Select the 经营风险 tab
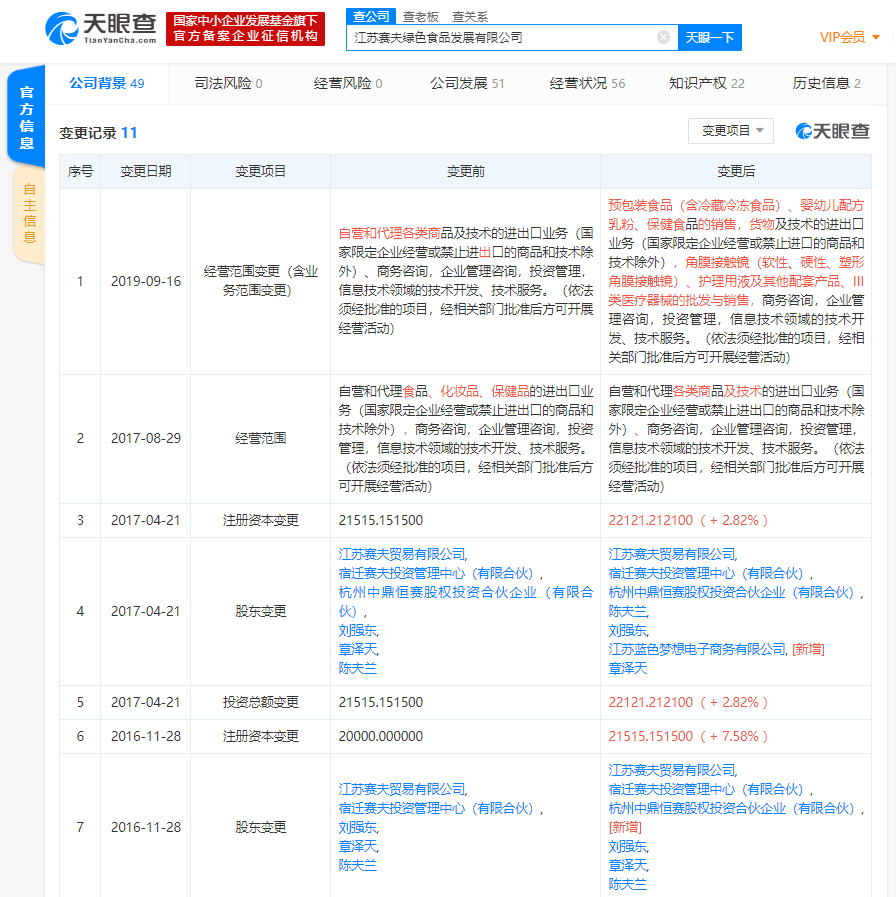Viewport: 896px width, 897px height. 348,84
